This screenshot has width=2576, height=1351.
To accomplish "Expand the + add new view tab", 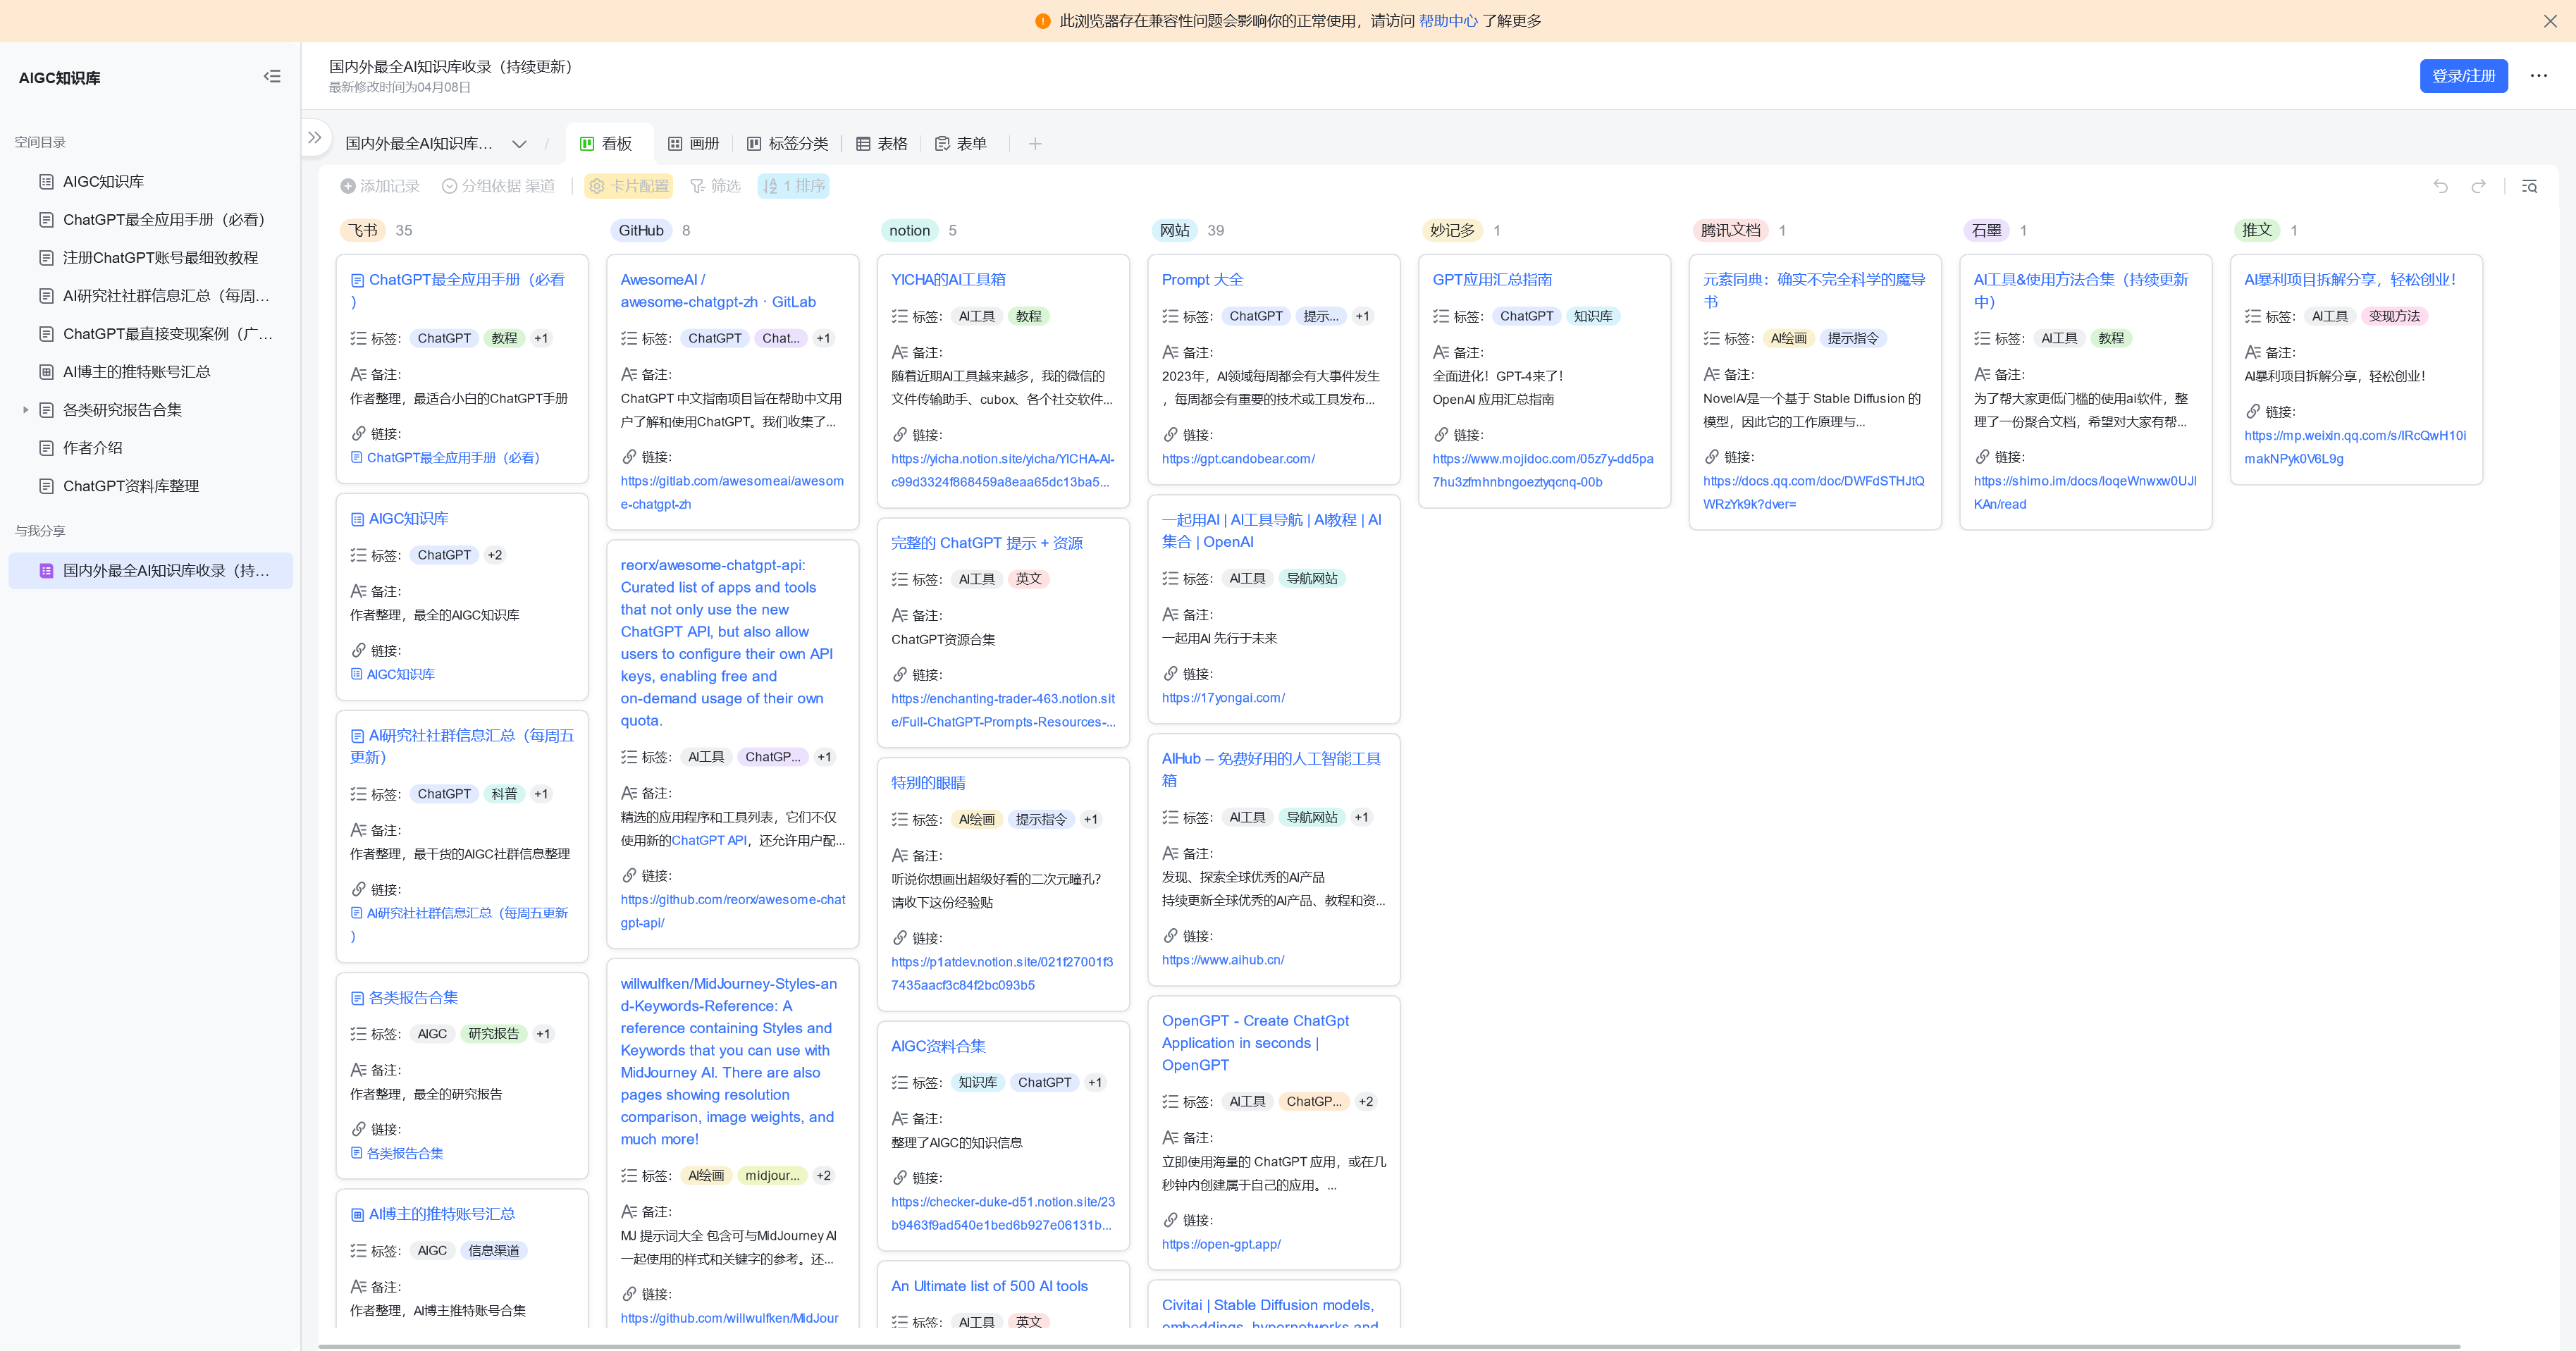I will [x=1036, y=143].
